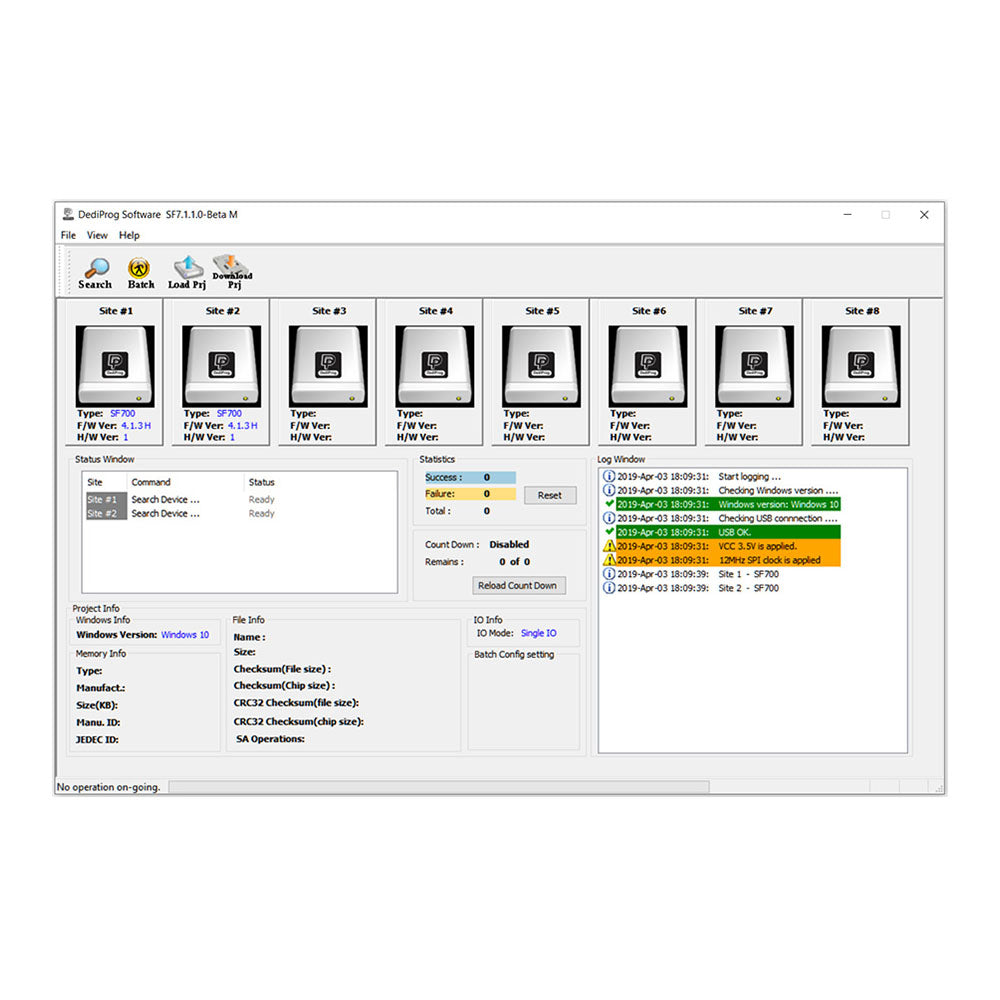This screenshot has width=1000, height=1000.
Task: Click the info icon beside Start logging entry
Action: (609, 476)
